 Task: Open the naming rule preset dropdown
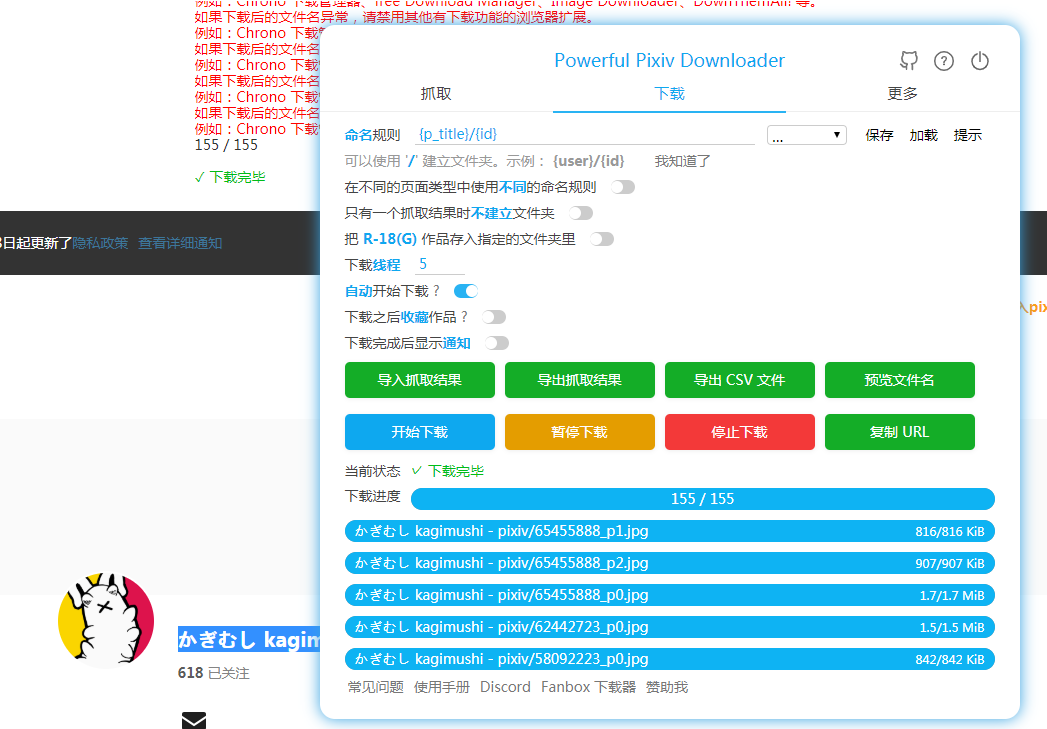[x=807, y=134]
